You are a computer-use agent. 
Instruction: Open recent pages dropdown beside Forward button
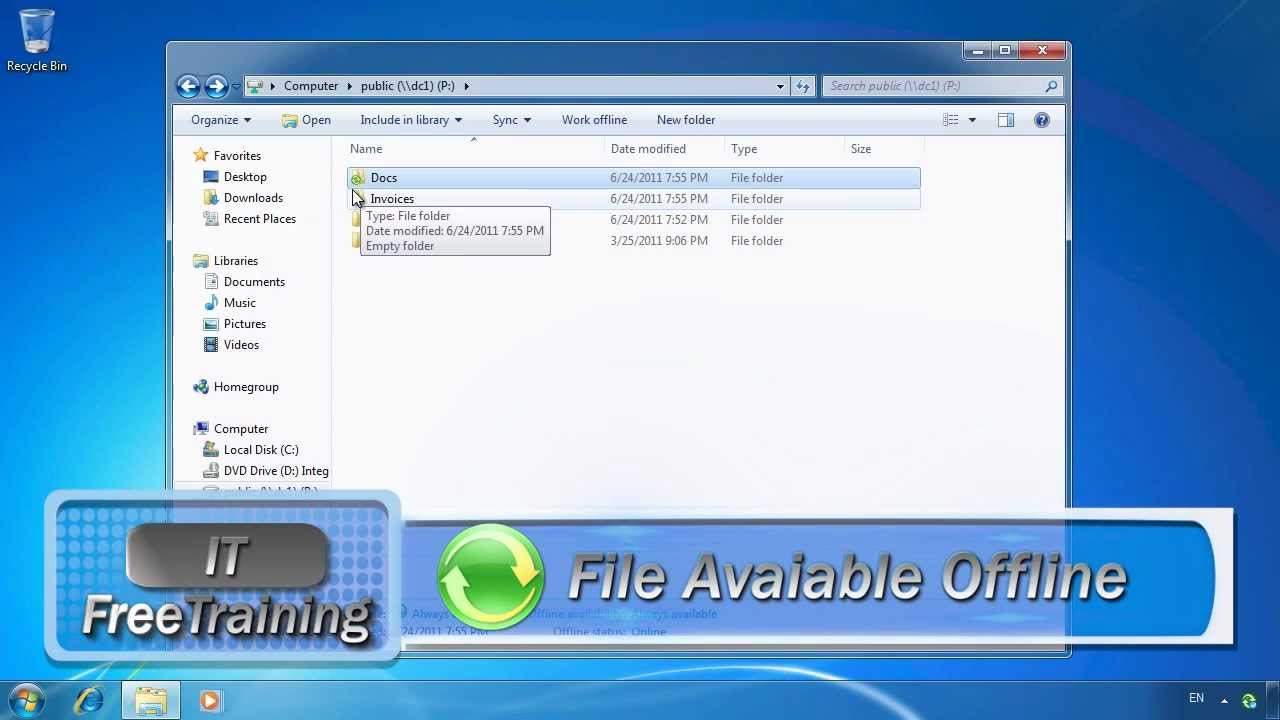[x=236, y=87]
